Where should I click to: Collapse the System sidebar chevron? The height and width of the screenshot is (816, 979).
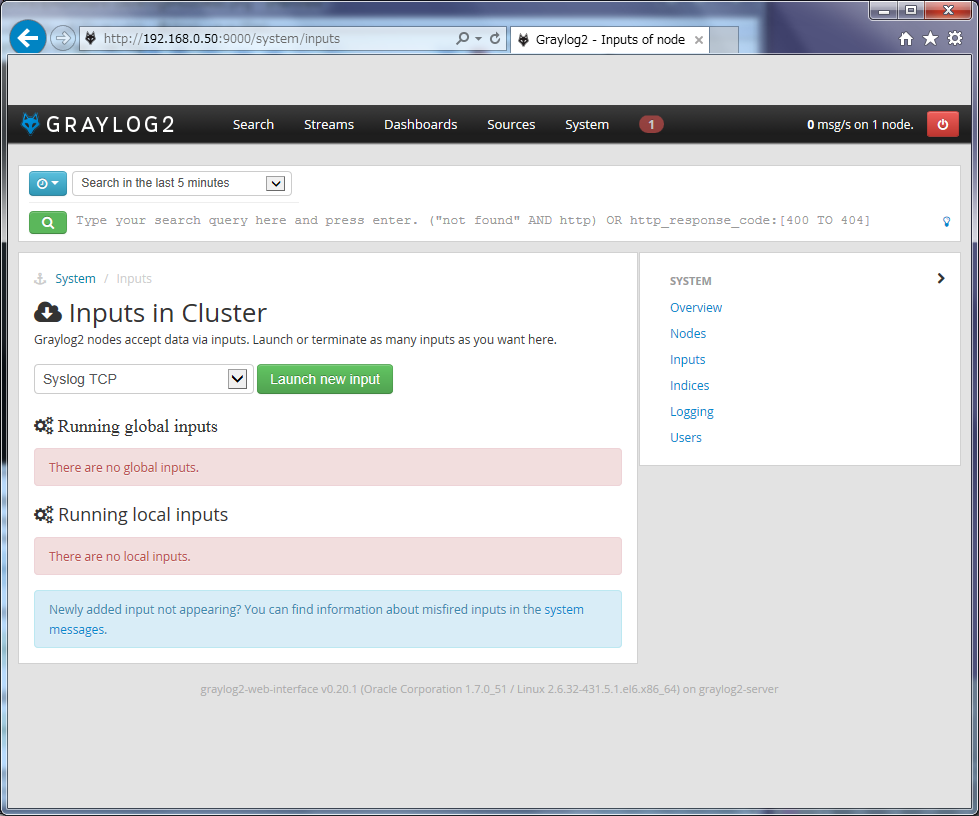coord(941,278)
